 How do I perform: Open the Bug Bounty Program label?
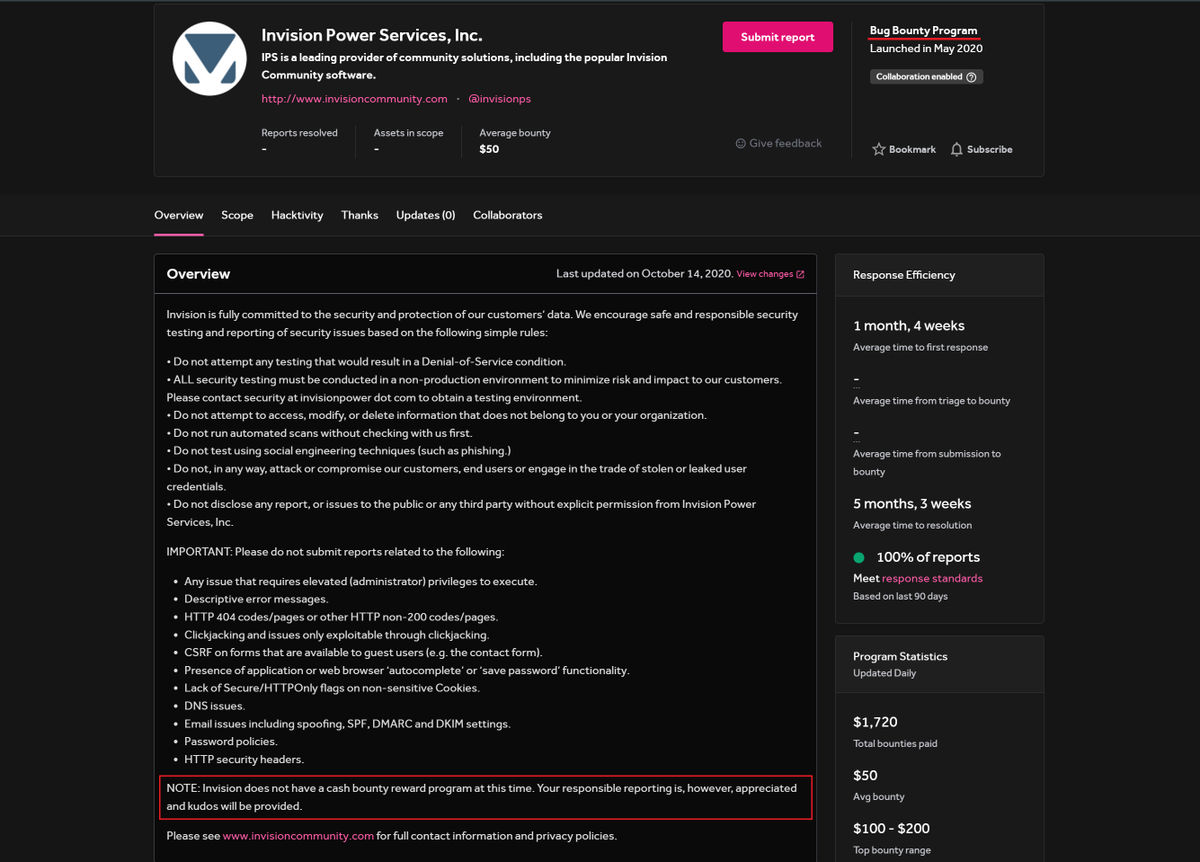coord(924,31)
